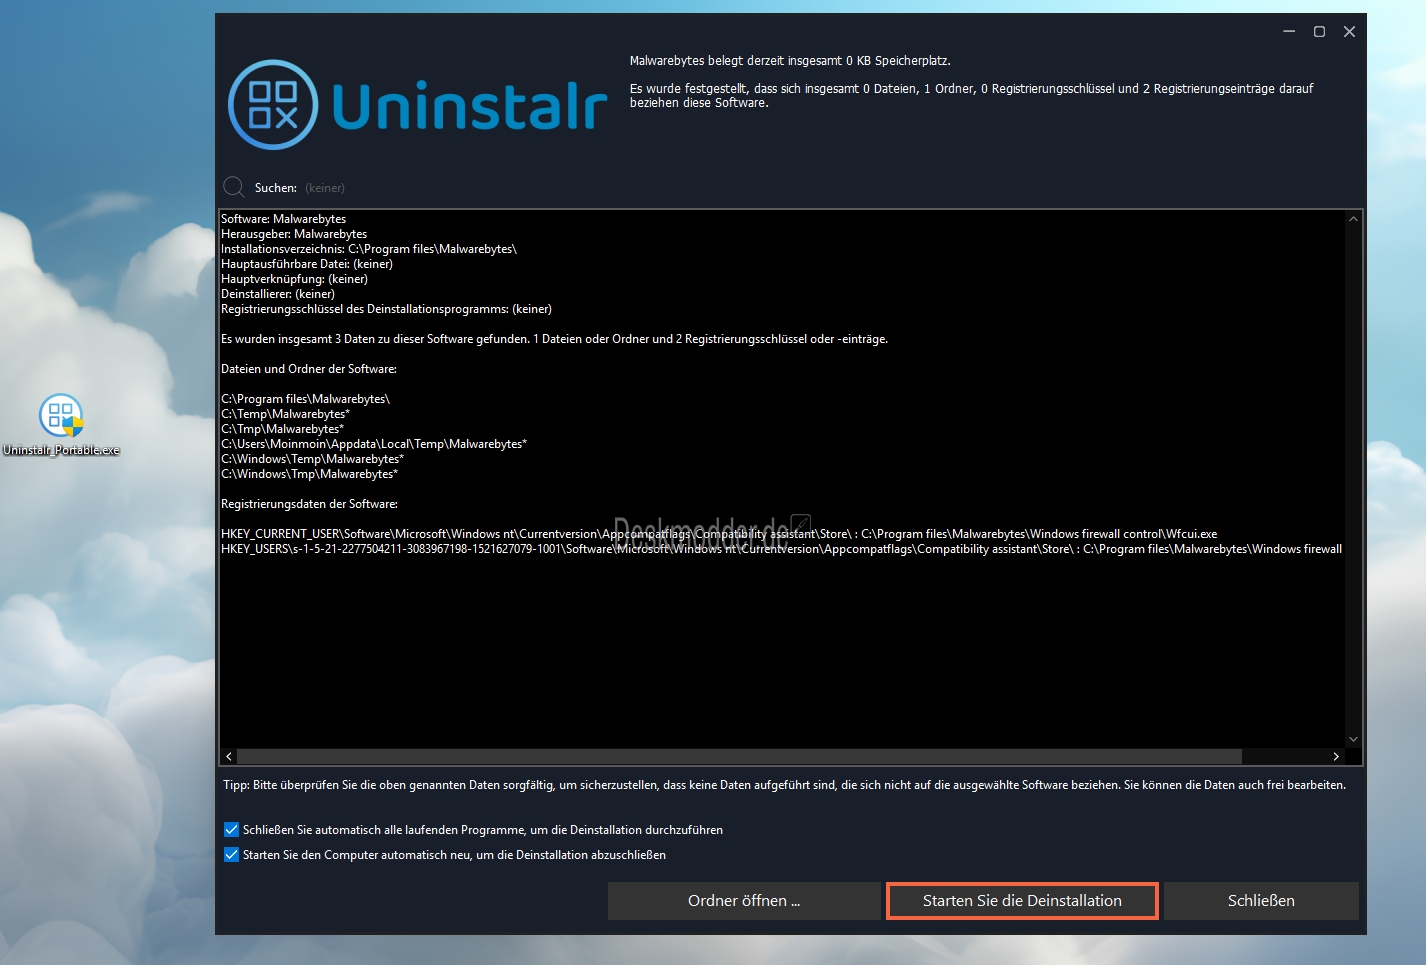Close the Uninstalr window

pyautogui.click(x=1349, y=32)
